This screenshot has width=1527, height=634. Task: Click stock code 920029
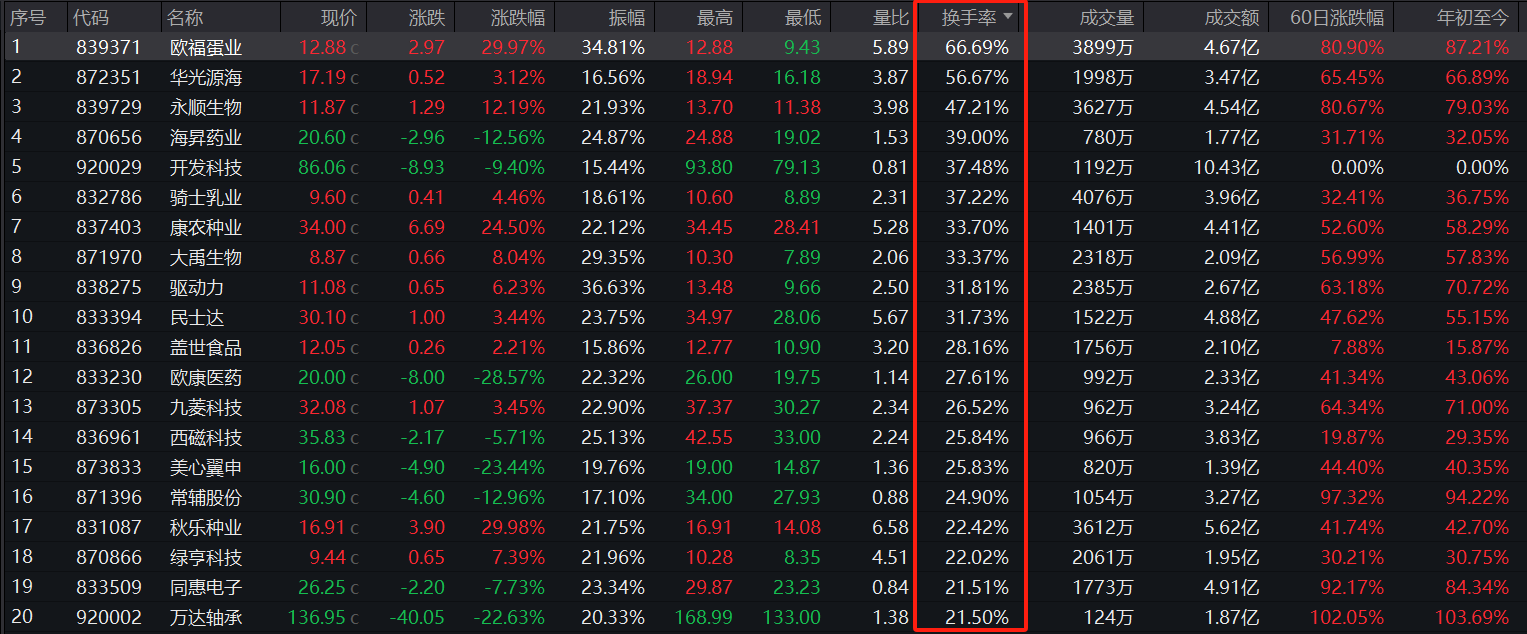pos(109,167)
